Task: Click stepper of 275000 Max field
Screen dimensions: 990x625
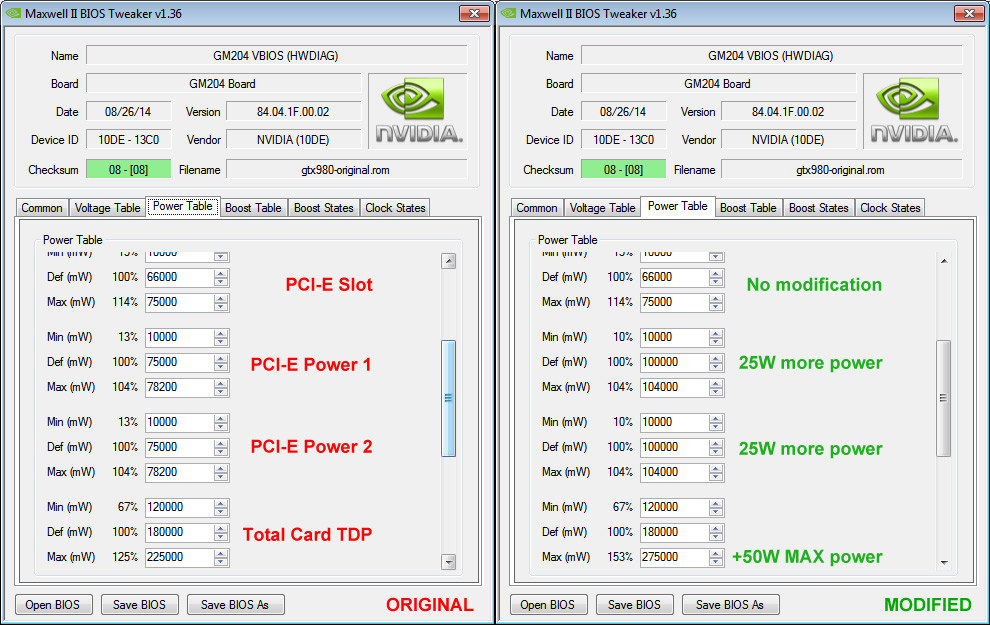Action: 716,557
